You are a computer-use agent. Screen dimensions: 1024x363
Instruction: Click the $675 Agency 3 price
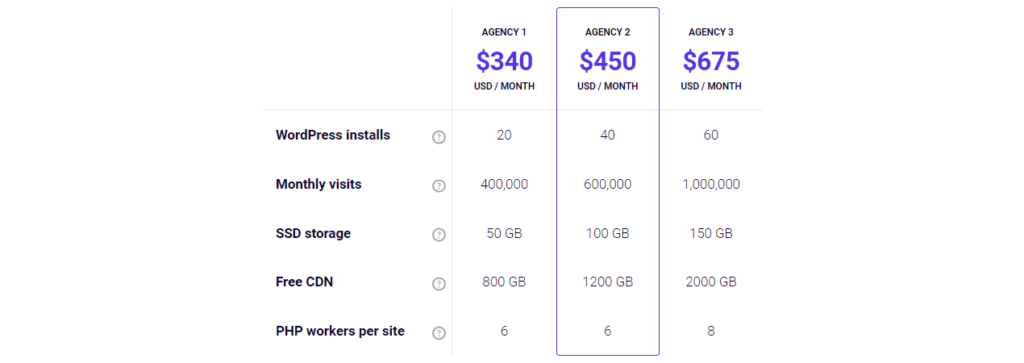point(711,61)
